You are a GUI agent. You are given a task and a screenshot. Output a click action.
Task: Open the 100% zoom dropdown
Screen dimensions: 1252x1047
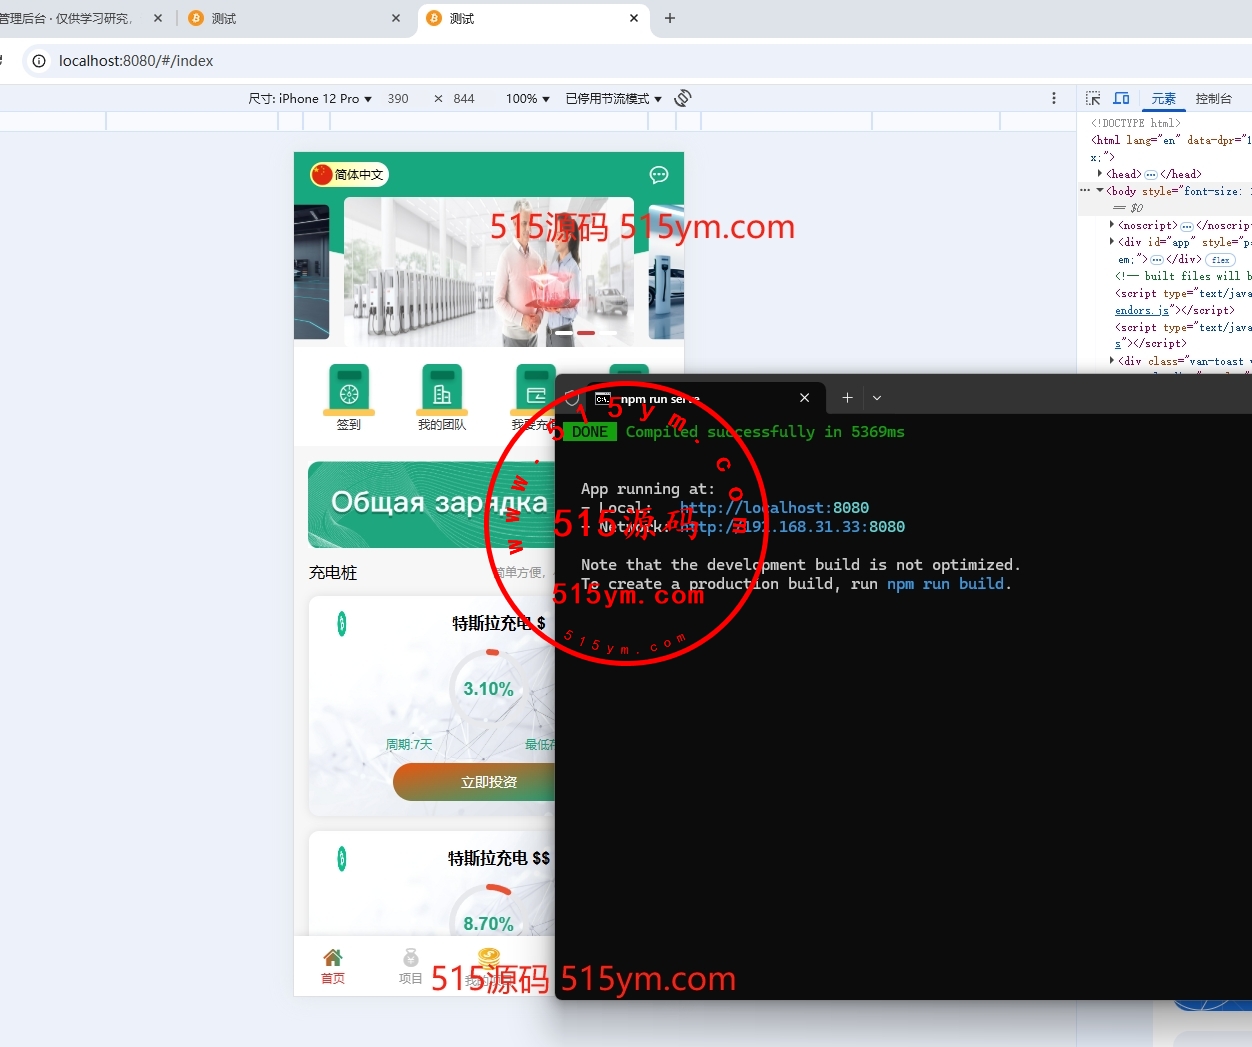(527, 99)
